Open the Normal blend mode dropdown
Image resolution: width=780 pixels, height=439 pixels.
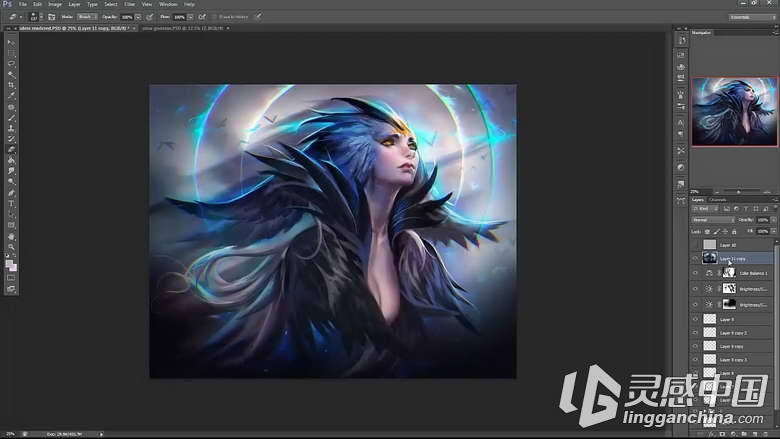[x=713, y=220]
